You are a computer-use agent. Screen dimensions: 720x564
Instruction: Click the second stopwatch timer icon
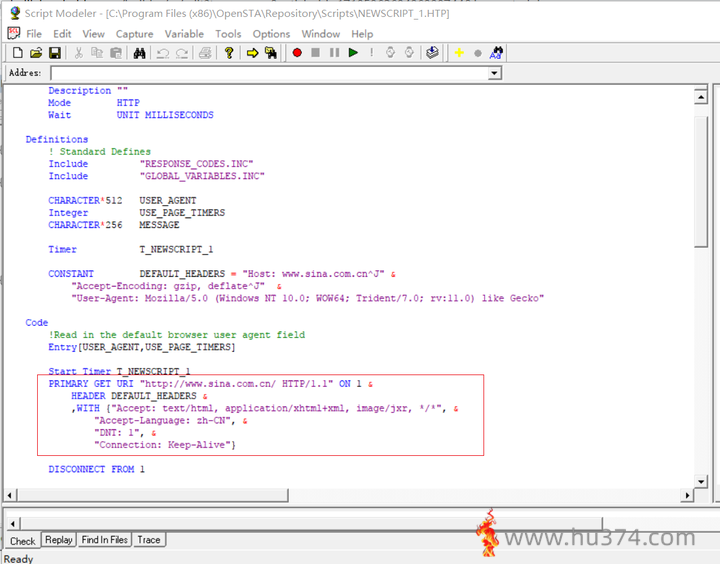coord(409,53)
